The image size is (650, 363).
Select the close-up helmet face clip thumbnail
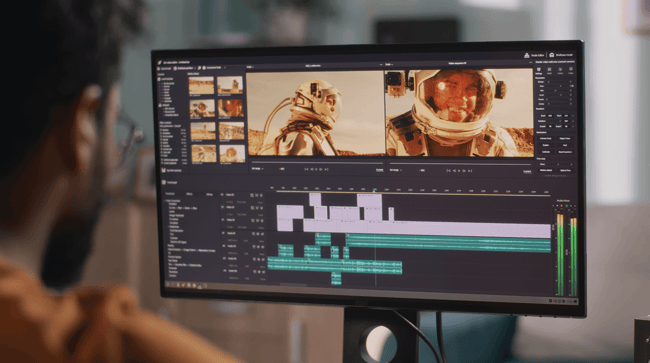click(x=230, y=108)
